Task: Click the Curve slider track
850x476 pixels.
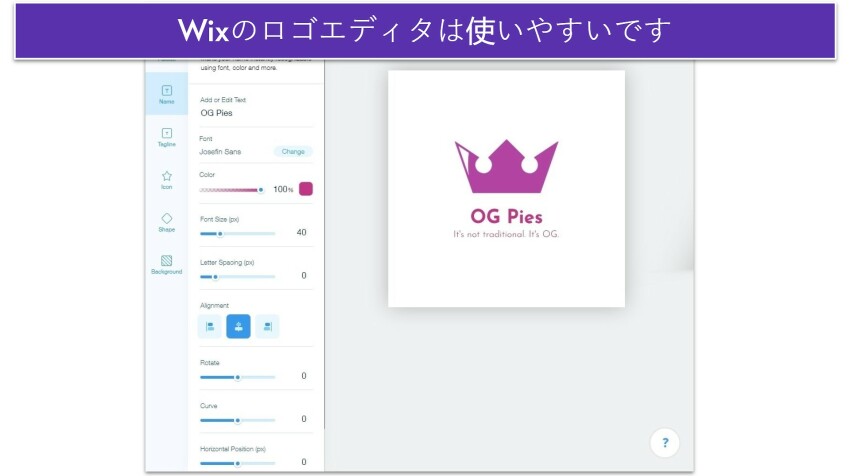Action: click(x=238, y=420)
